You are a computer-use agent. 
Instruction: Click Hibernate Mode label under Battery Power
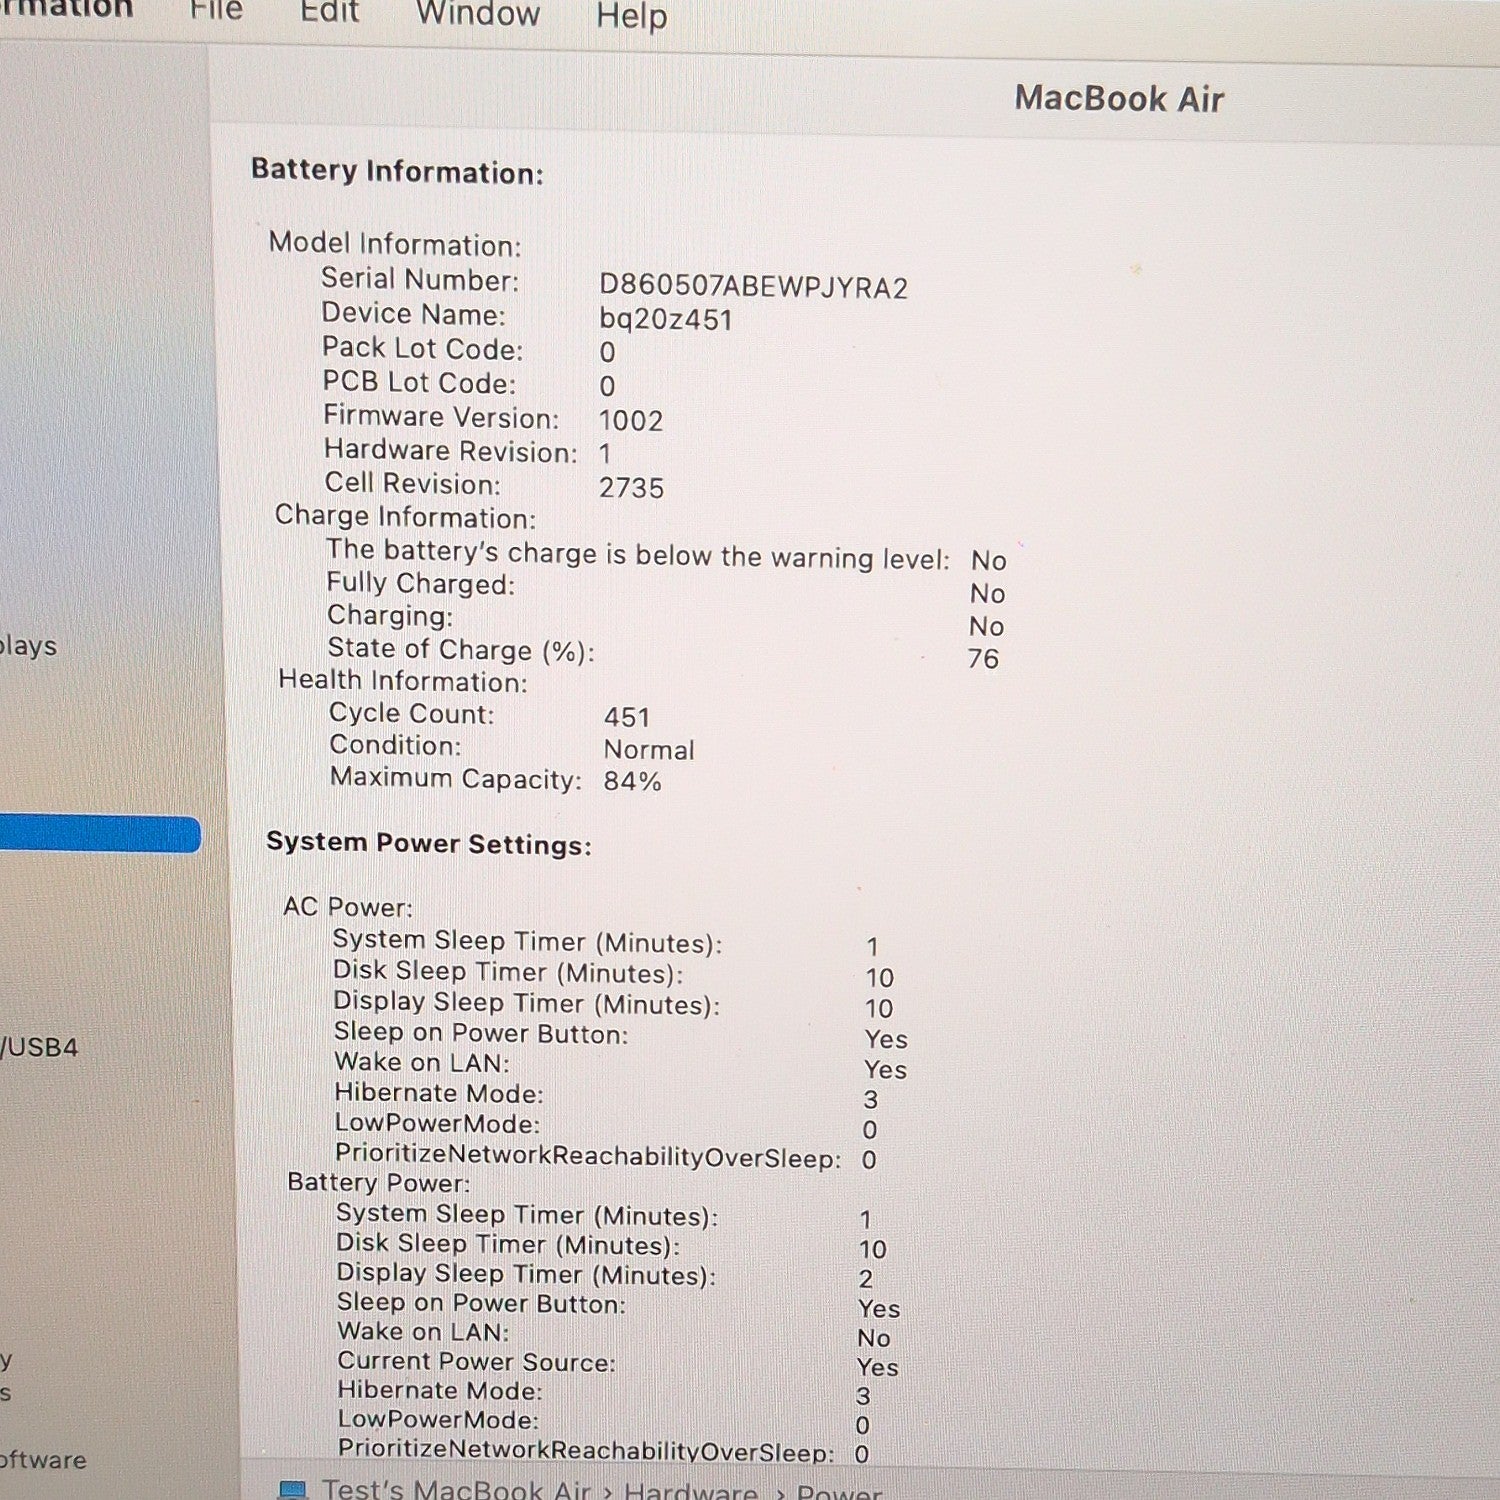tap(440, 1390)
